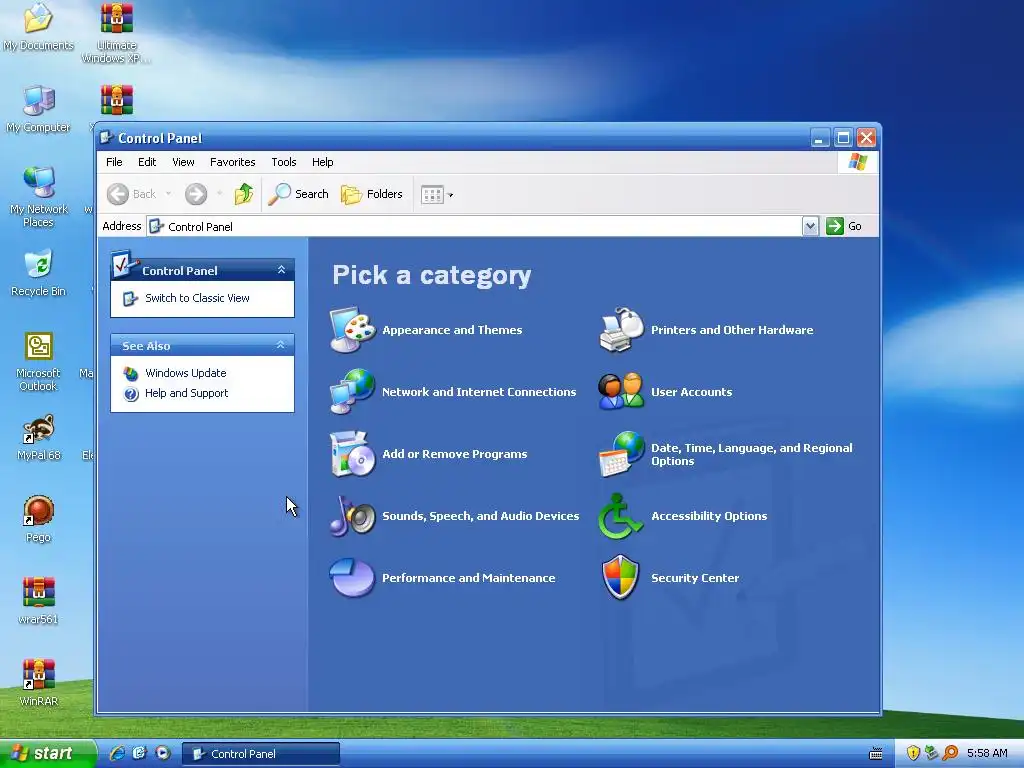The width and height of the screenshot is (1024, 768).
Task: Launch Internet Explorer from Quick Launch
Action: pos(118,753)
